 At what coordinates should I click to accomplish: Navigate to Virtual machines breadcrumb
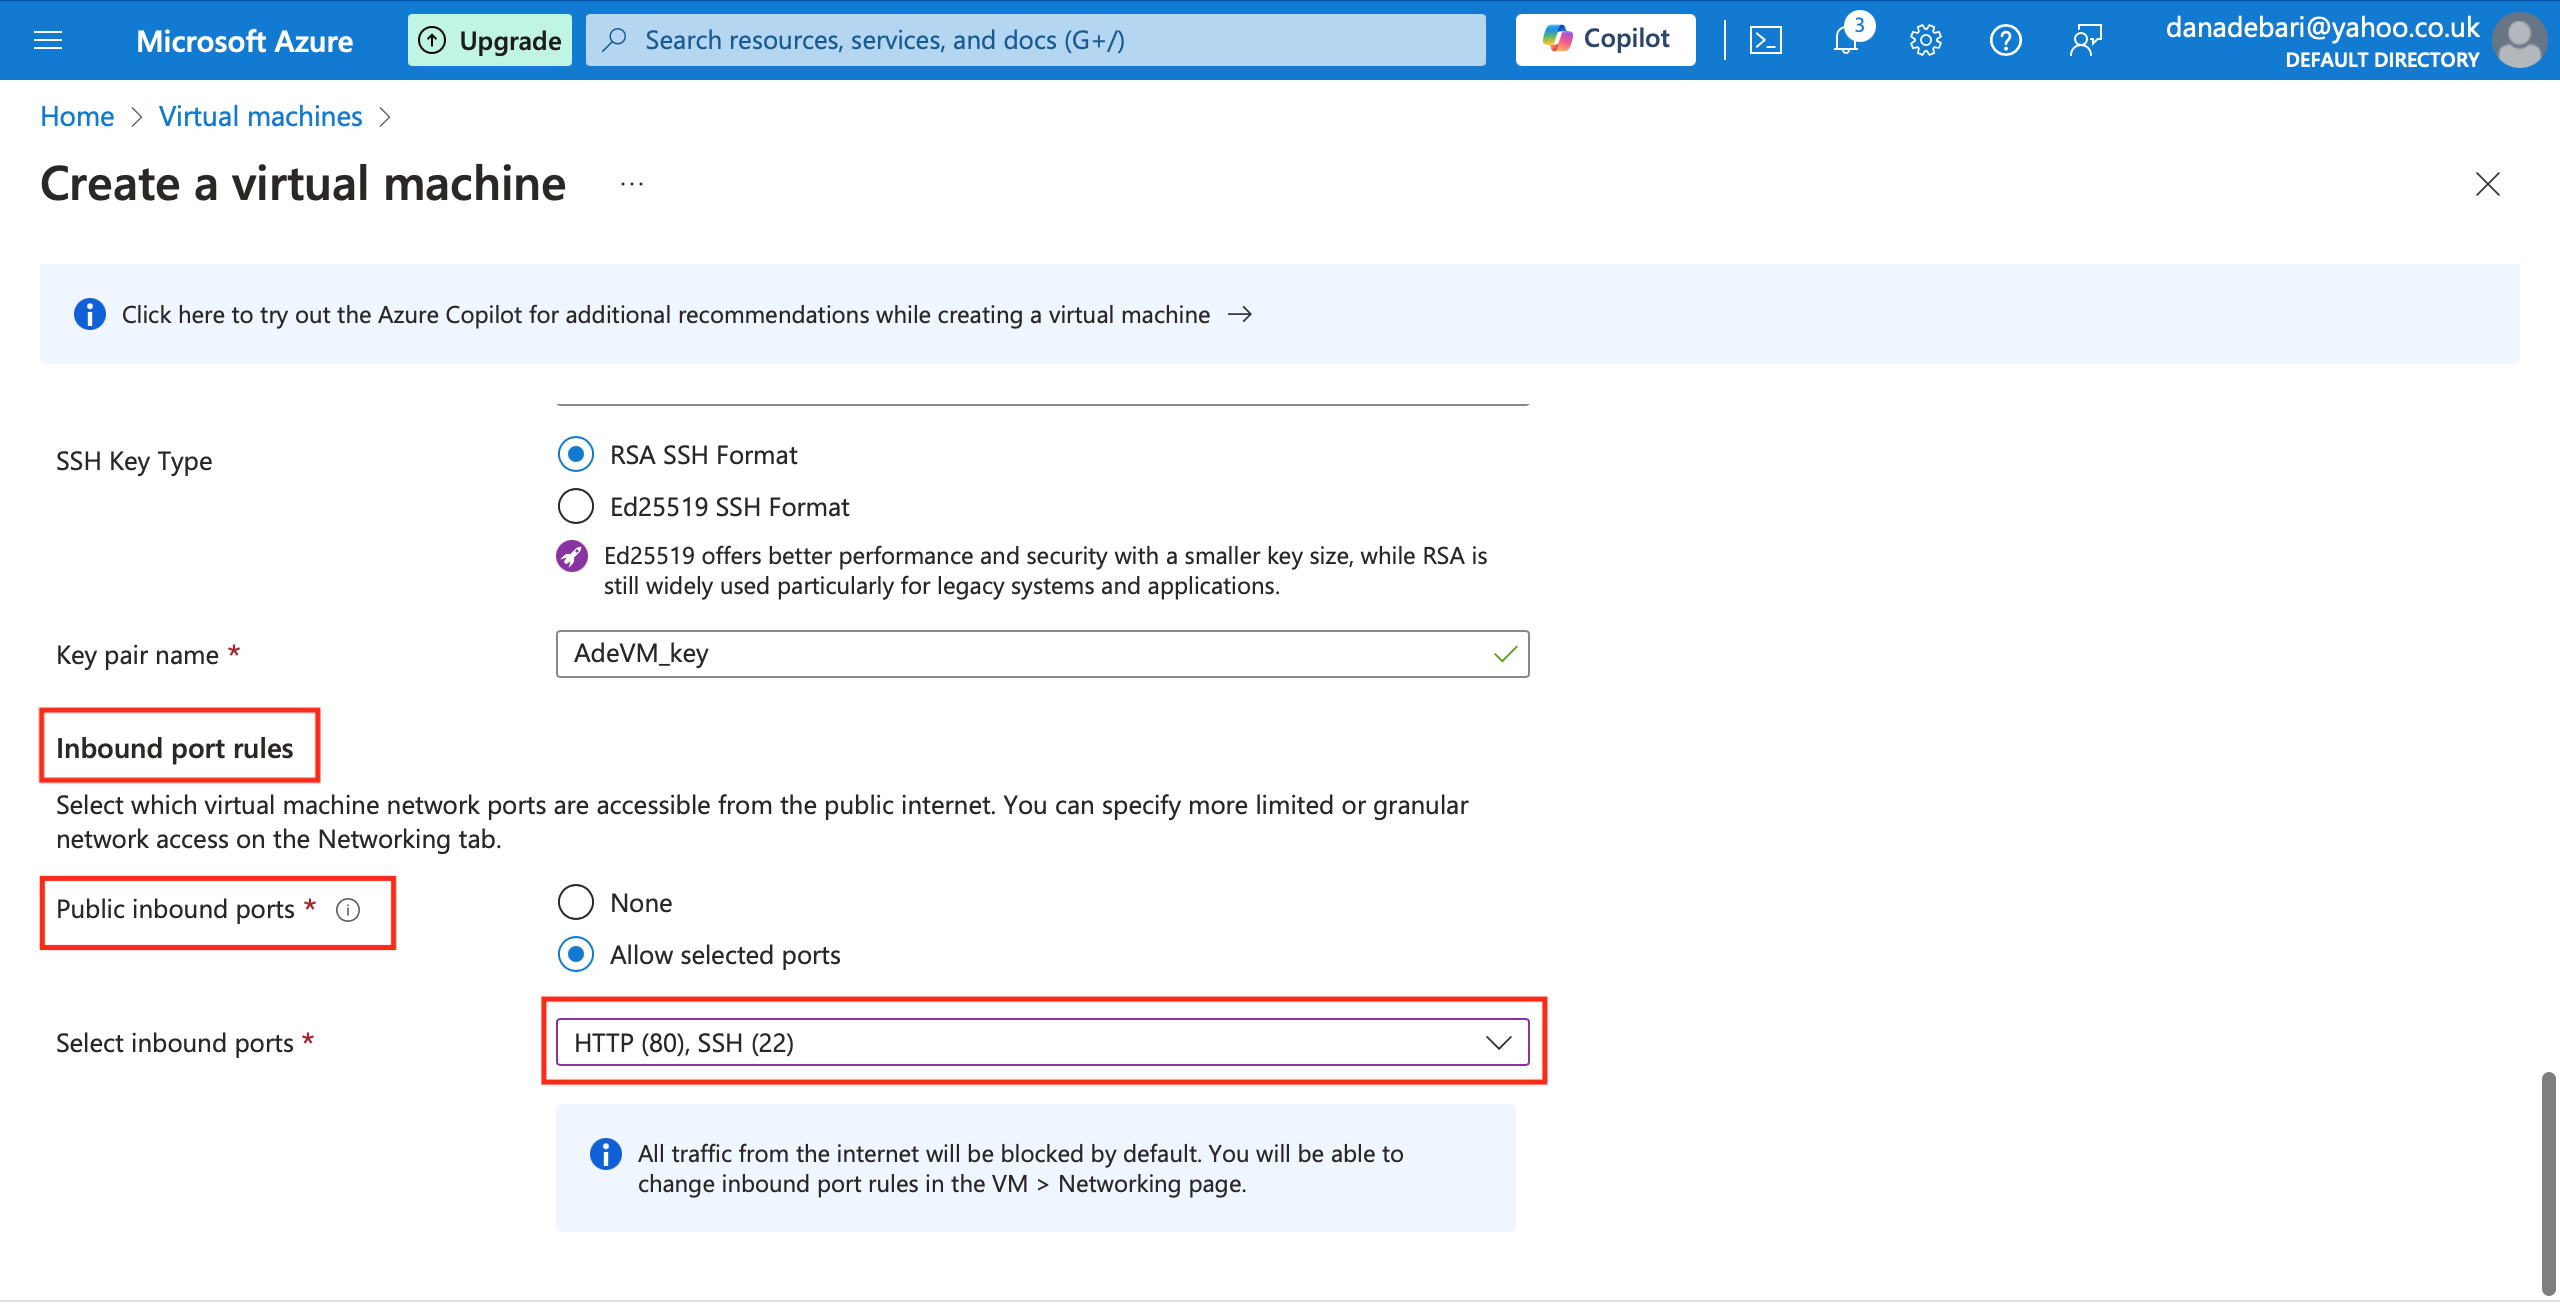[260, 117]
